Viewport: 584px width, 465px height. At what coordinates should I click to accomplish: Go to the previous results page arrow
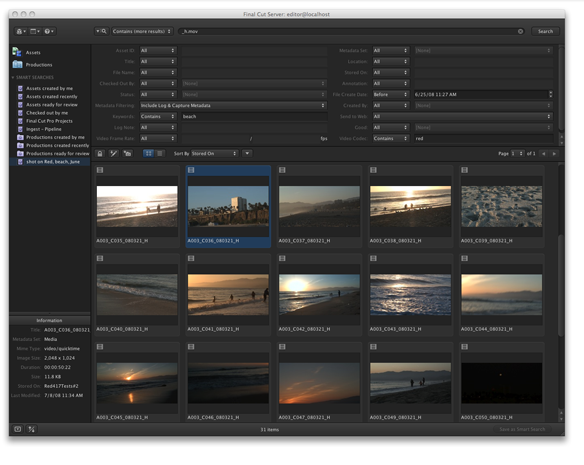pos(544,154)
